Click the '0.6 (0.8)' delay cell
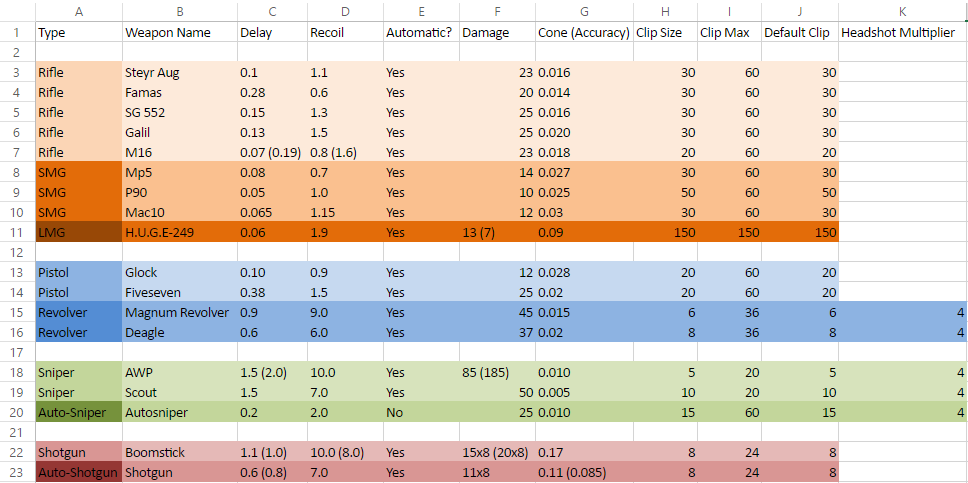 coord(272,473)
